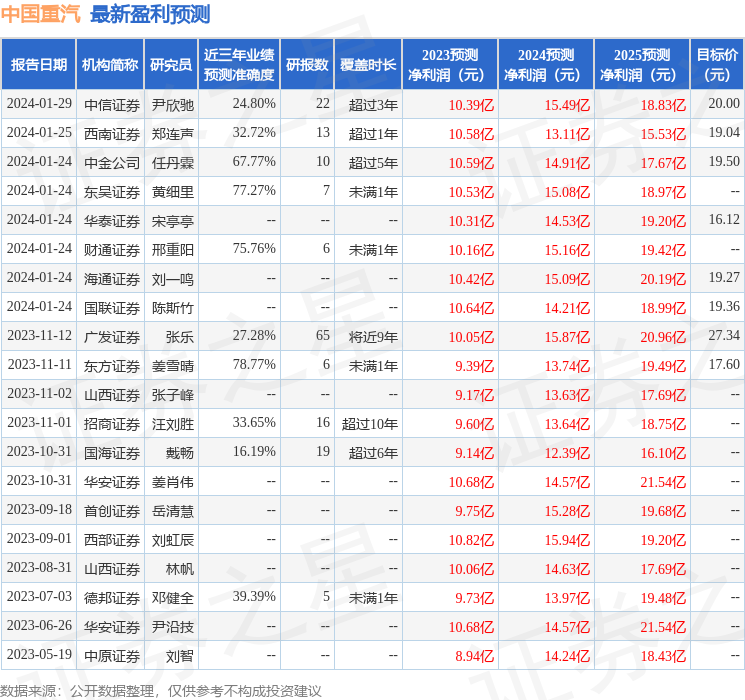Click analyst name 黄细里
Viewport: 745px width, 700px height.
(x=172, y=192)
